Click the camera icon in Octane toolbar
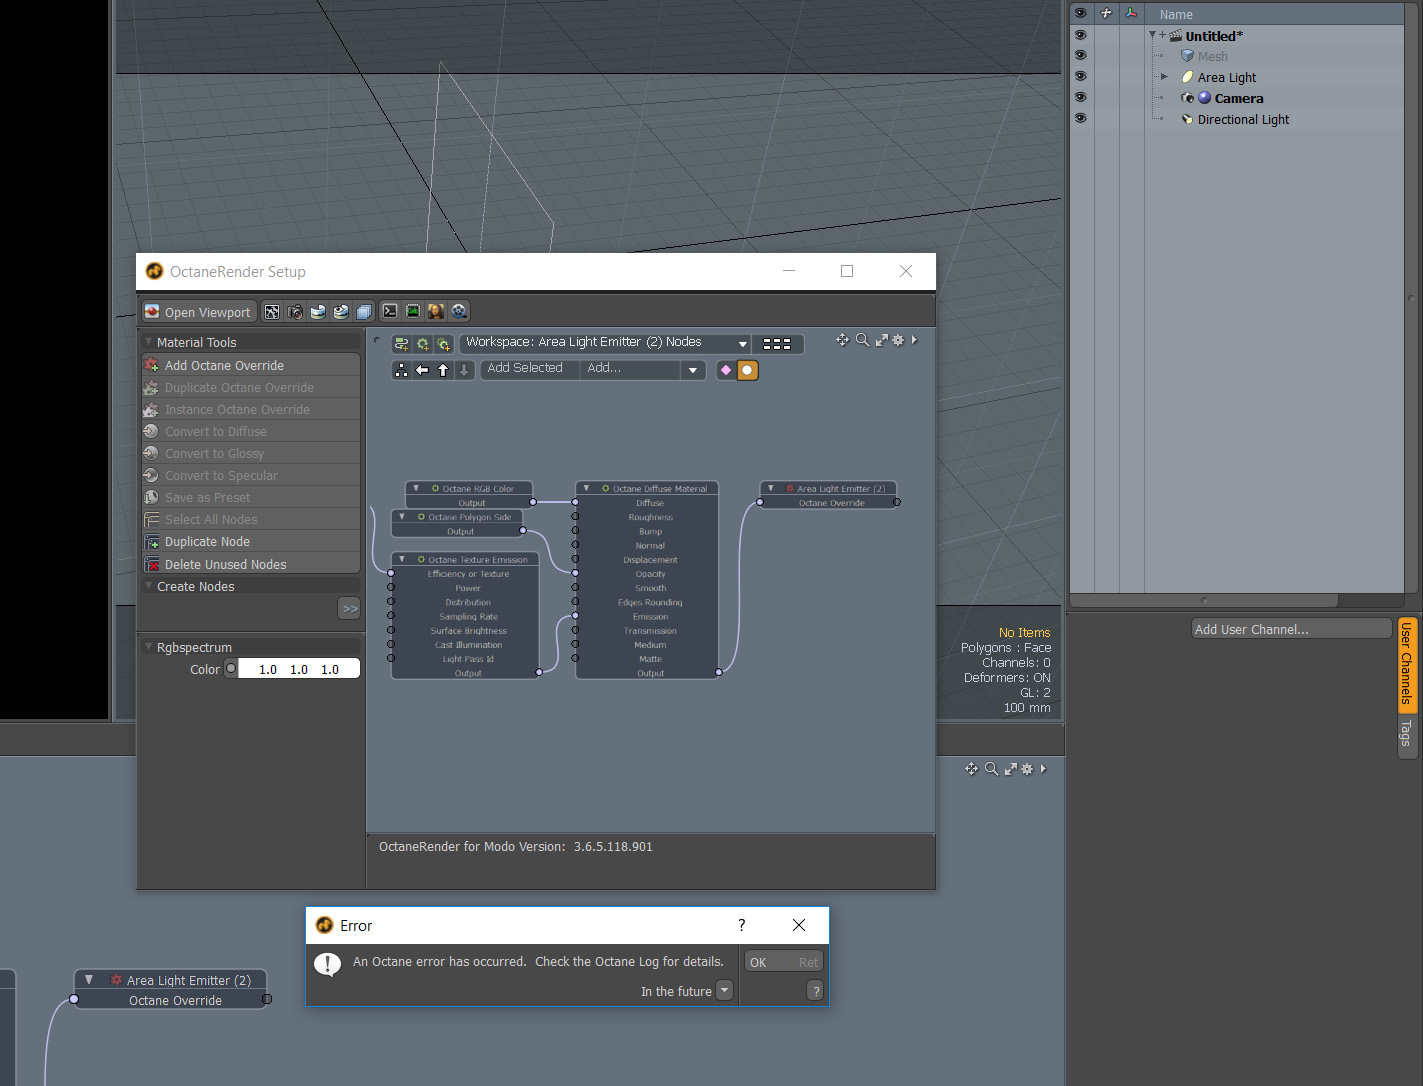 pyautogui.click(x=295, y=312)
